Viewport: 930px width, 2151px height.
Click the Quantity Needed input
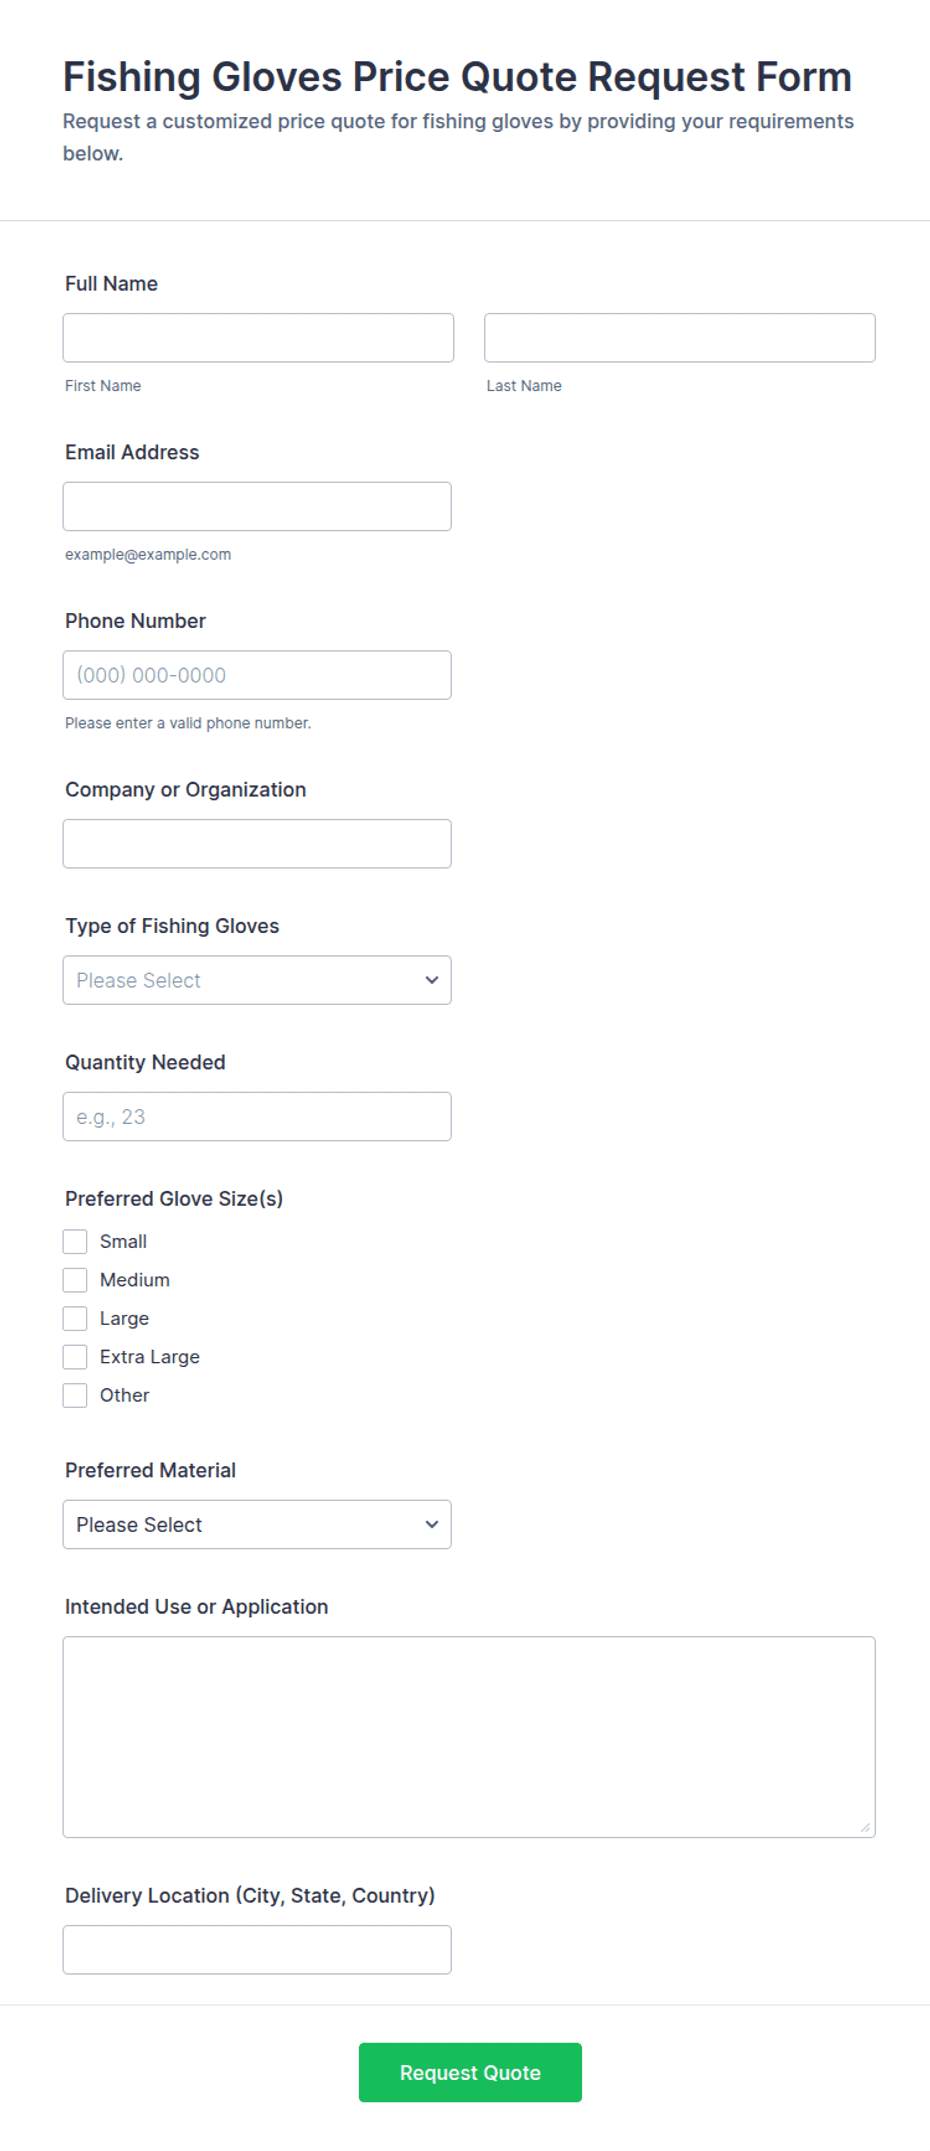[x=257, y=1117]
